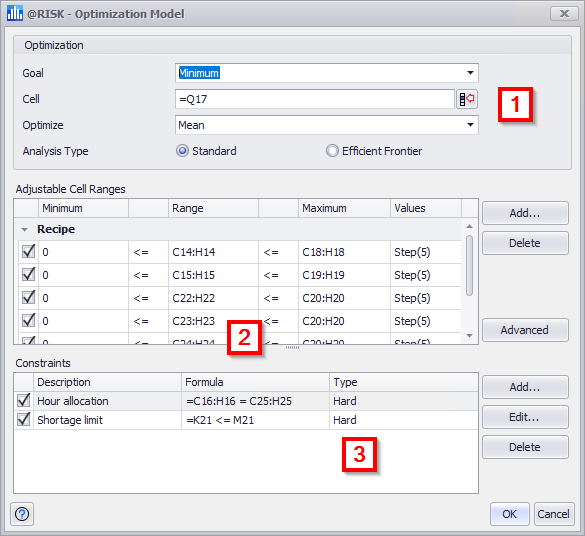585x536 pixels.
Task: Click the Cancel button
Action: 554,514
